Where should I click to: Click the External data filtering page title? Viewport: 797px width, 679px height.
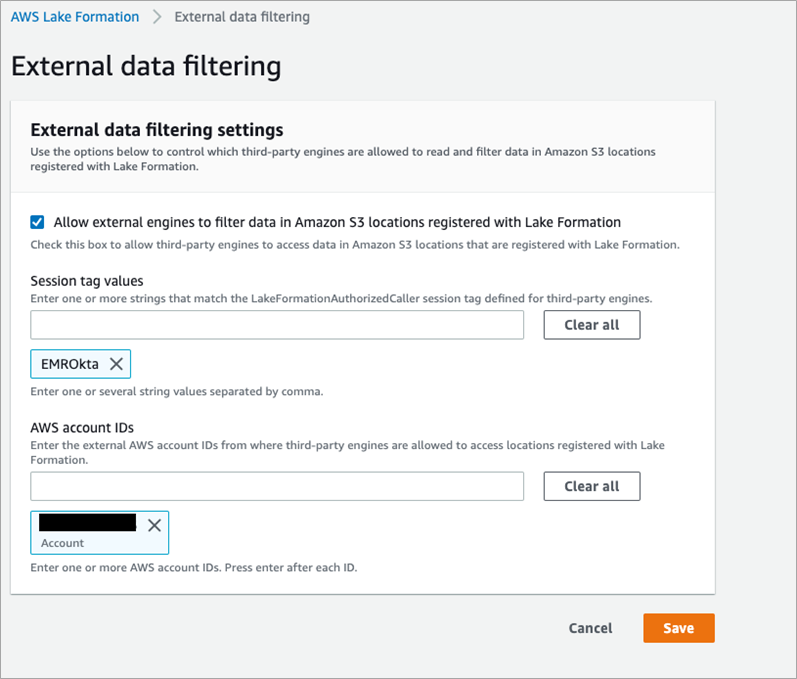click(145, 67)
